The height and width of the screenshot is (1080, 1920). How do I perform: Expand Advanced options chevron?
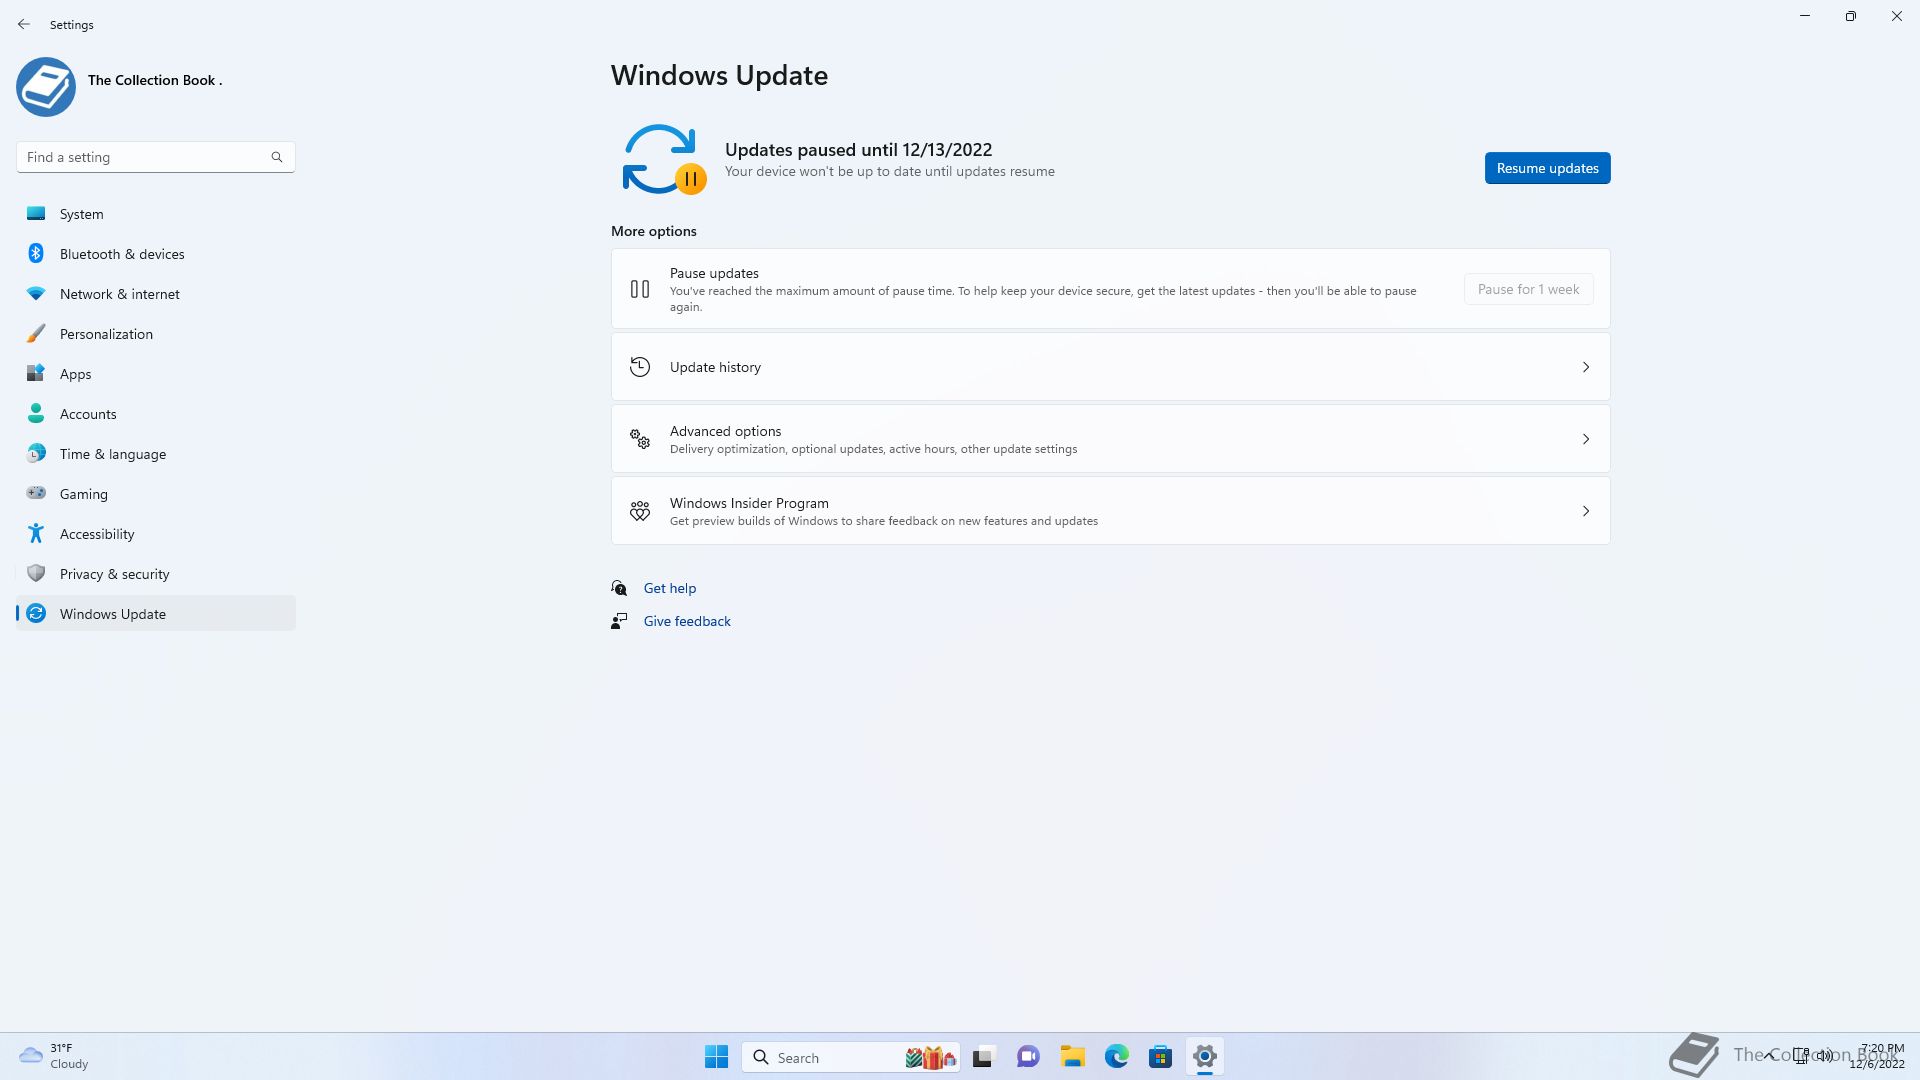(1585, 439)
